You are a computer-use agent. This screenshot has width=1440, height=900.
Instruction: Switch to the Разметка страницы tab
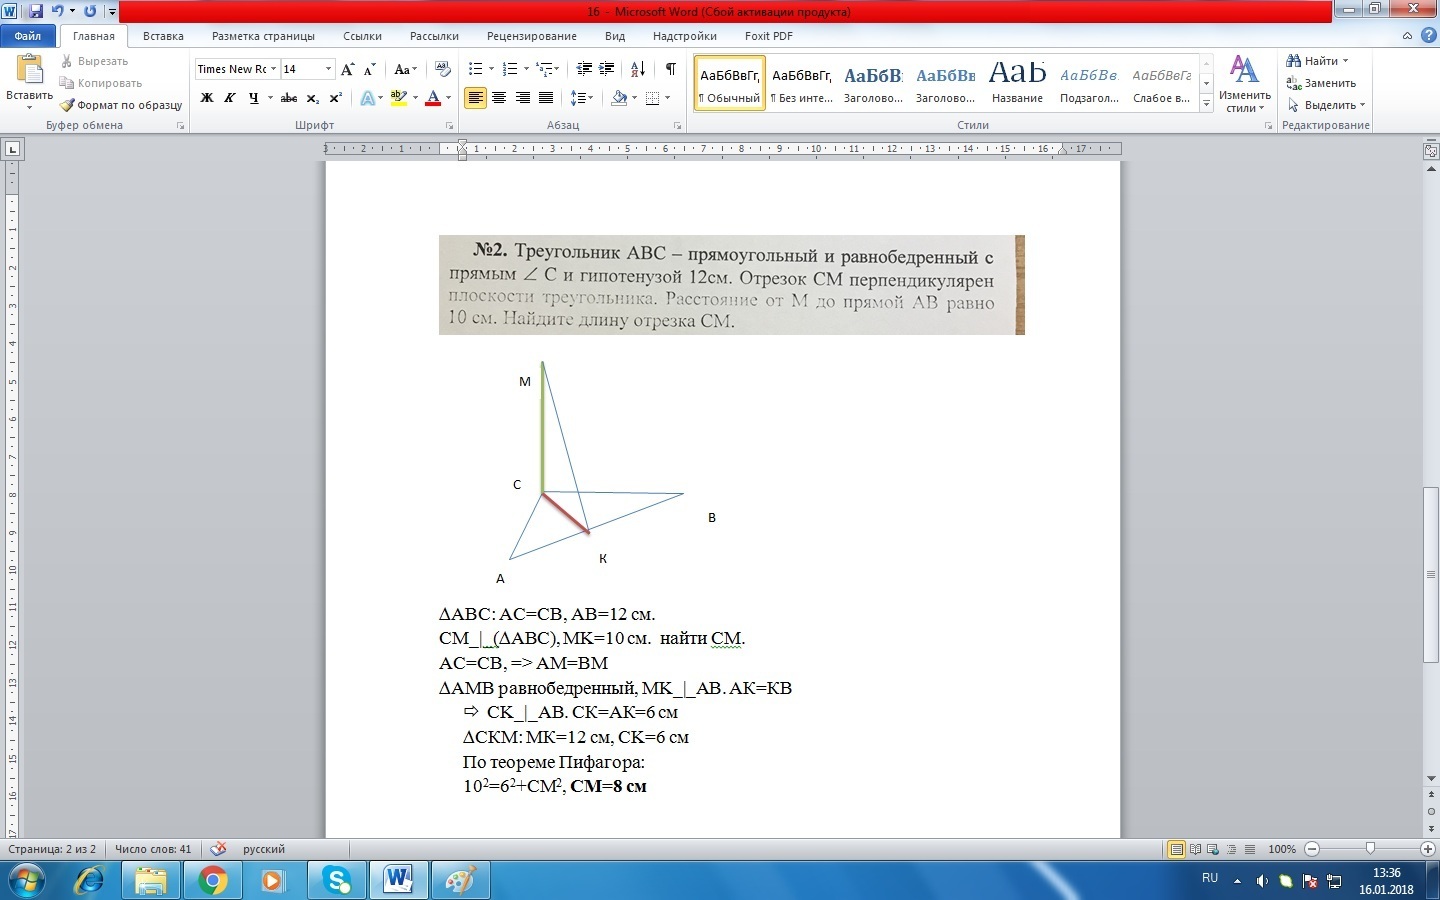pyautogui.click(x=263, y=36)
